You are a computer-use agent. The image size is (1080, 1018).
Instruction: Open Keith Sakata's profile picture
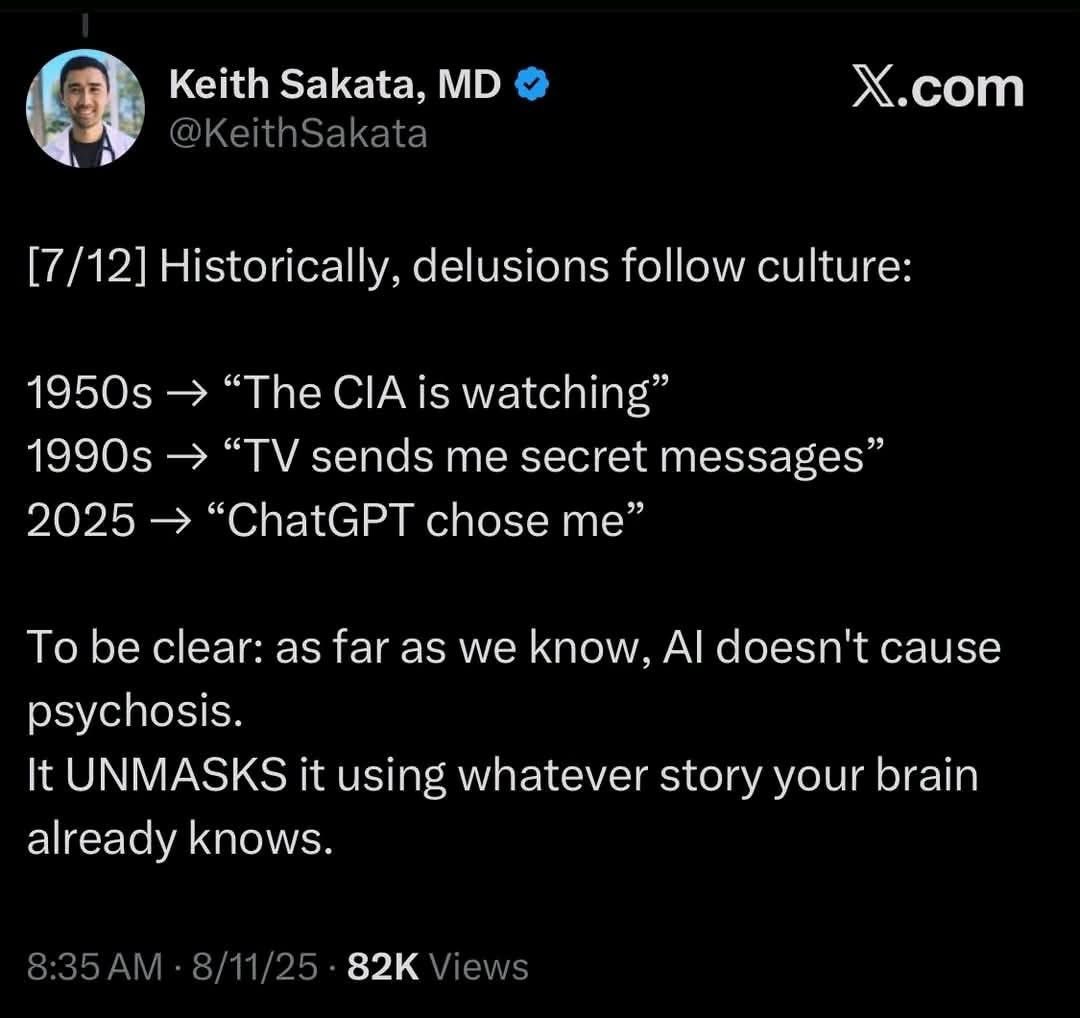pyautogui.click(x=86, y=108)
